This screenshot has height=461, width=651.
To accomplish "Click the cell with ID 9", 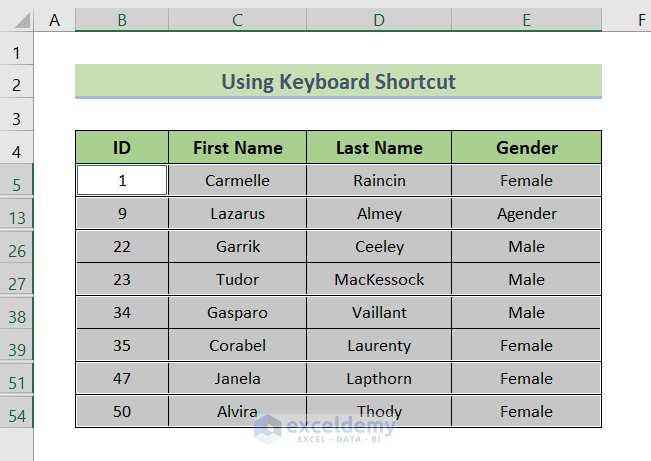I will tap(122, 213).
